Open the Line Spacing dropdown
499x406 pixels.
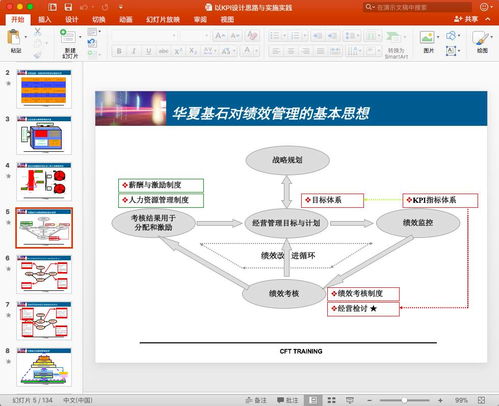coord(352,36)
